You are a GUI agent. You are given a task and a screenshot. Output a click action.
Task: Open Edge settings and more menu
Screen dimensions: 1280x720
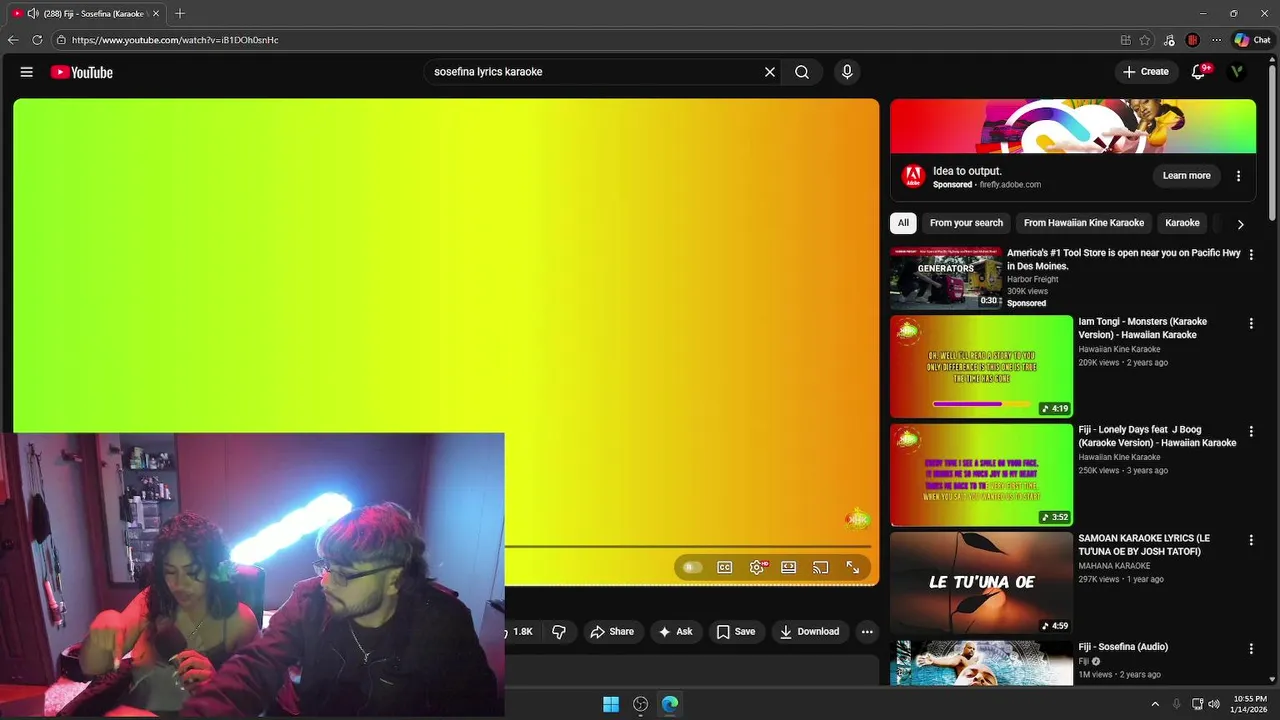1216,40
